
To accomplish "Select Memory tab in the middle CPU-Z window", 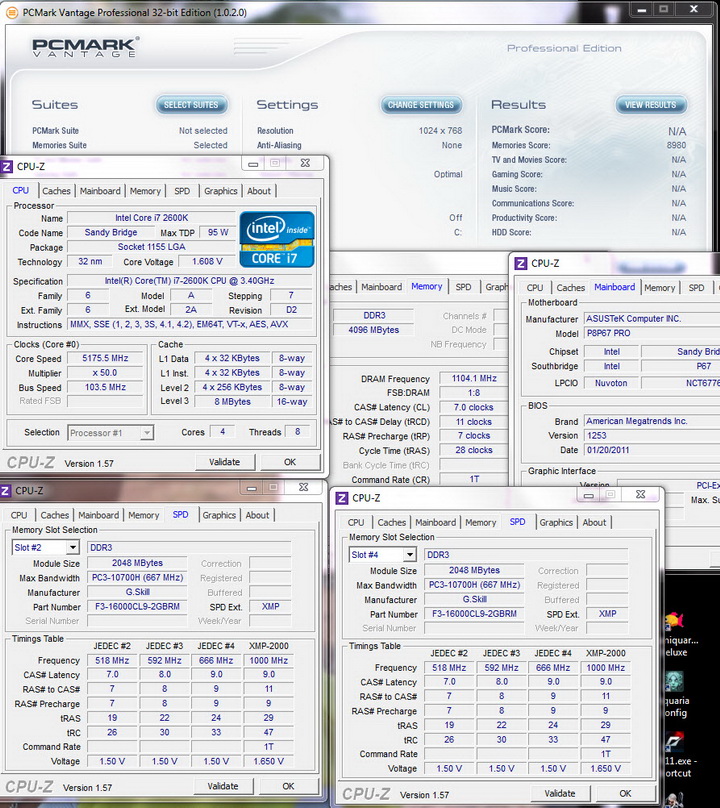I will click(x=427, y=286).
